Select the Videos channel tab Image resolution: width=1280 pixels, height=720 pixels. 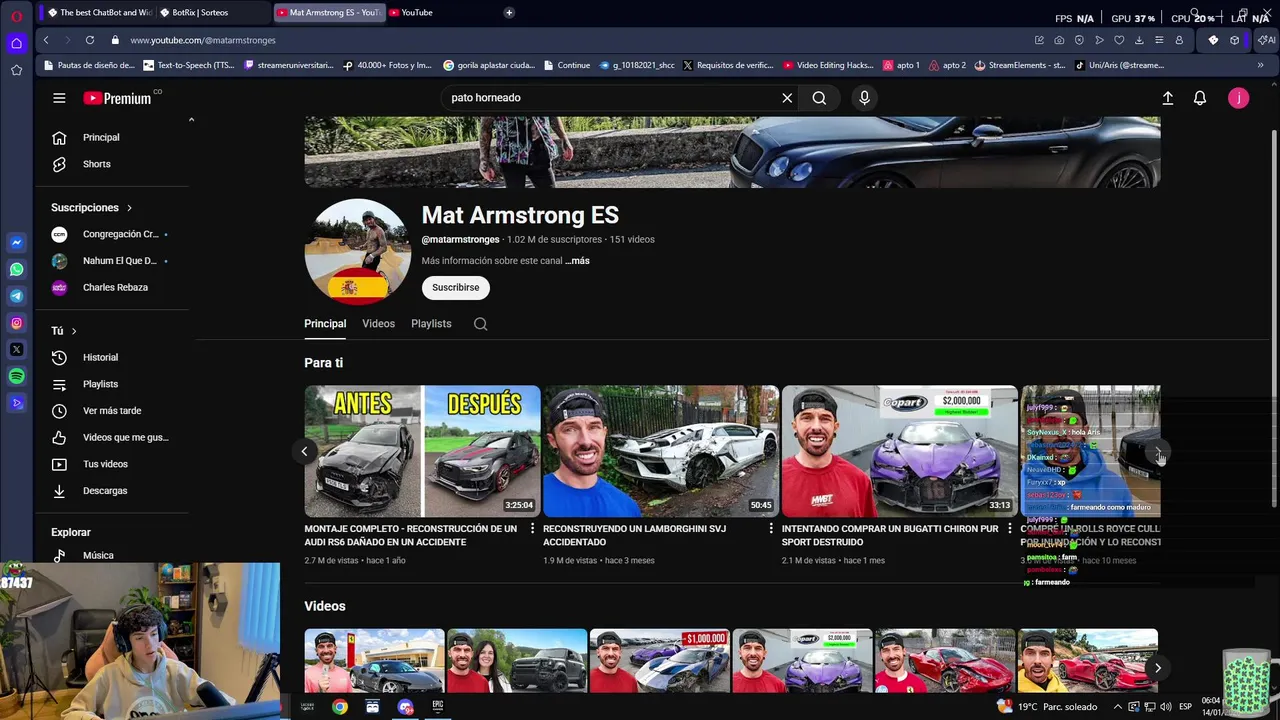[x=378, y=324]
